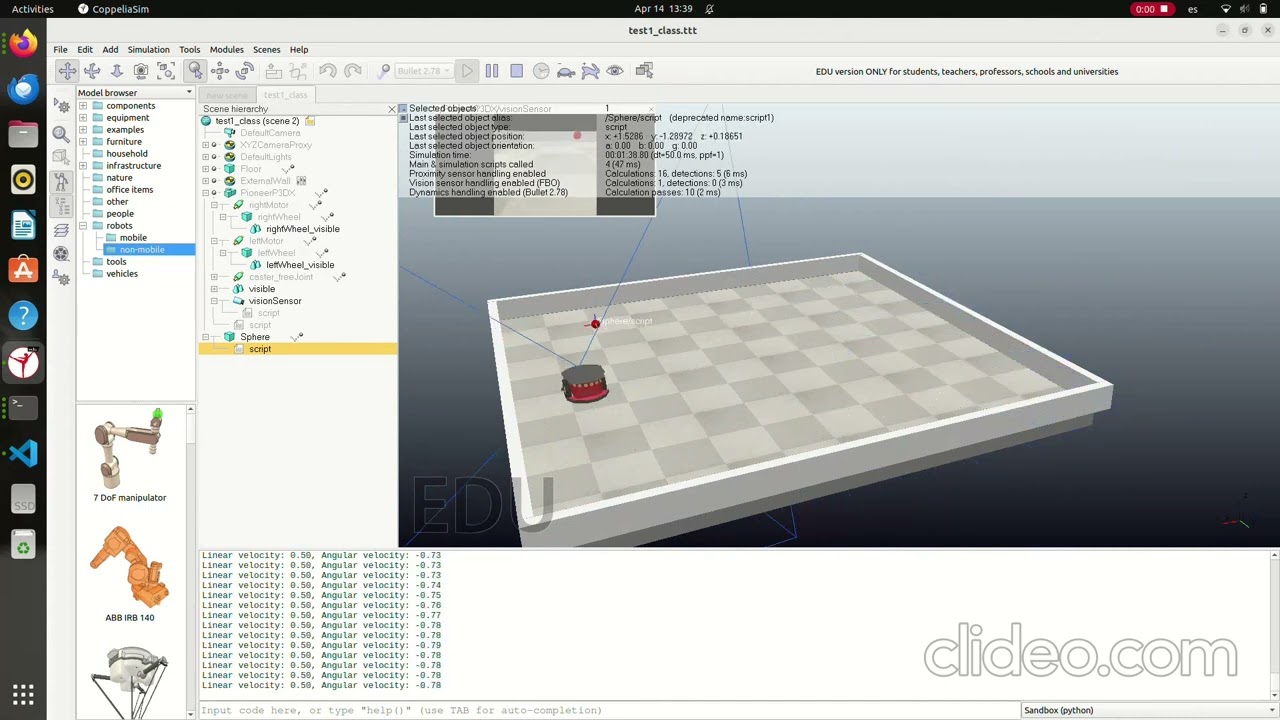Open the Modules menu
The width and height of the screenshot is (1280, 720).
pyautogui.click(x=226, y=49)
